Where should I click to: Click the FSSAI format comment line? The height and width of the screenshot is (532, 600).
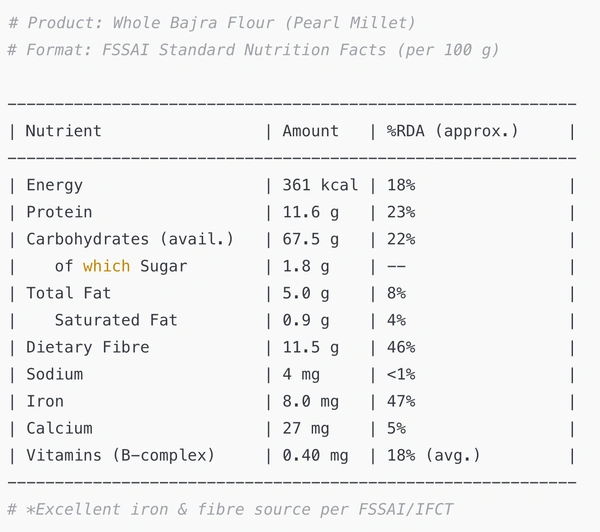coord(252,49)
